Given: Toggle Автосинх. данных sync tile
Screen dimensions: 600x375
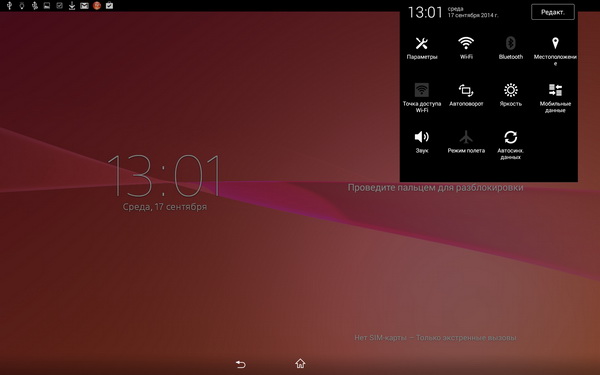Looking at the screenshot, I should (510, 145).
